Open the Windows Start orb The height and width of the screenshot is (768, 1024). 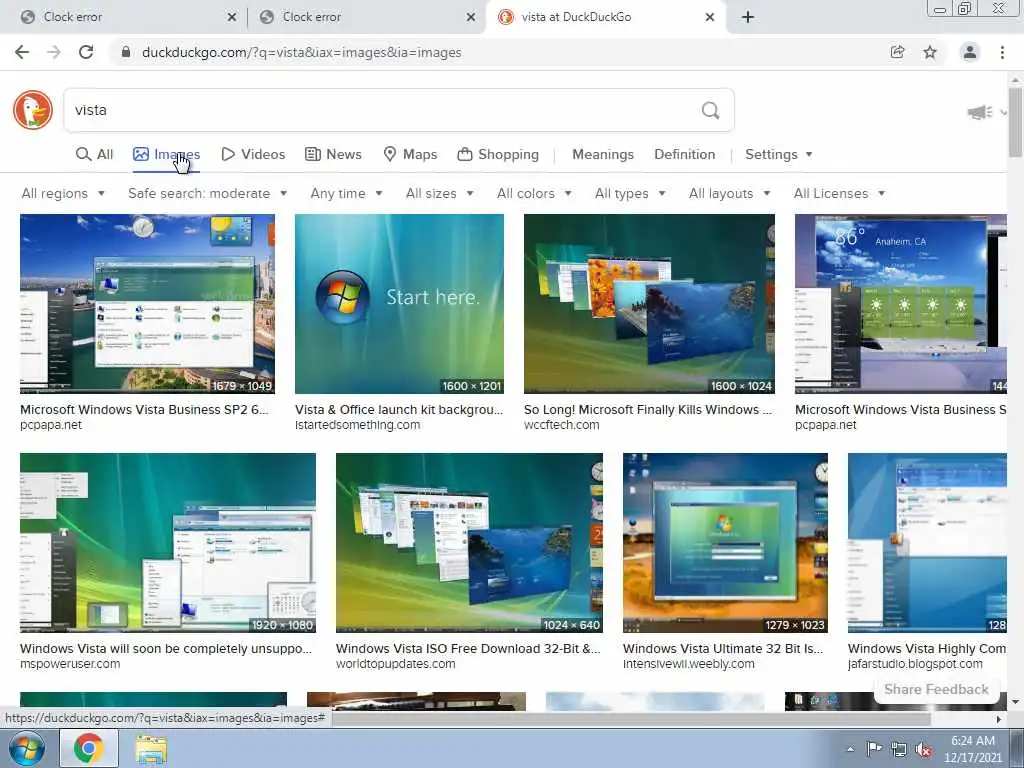(x=26, y=748)
